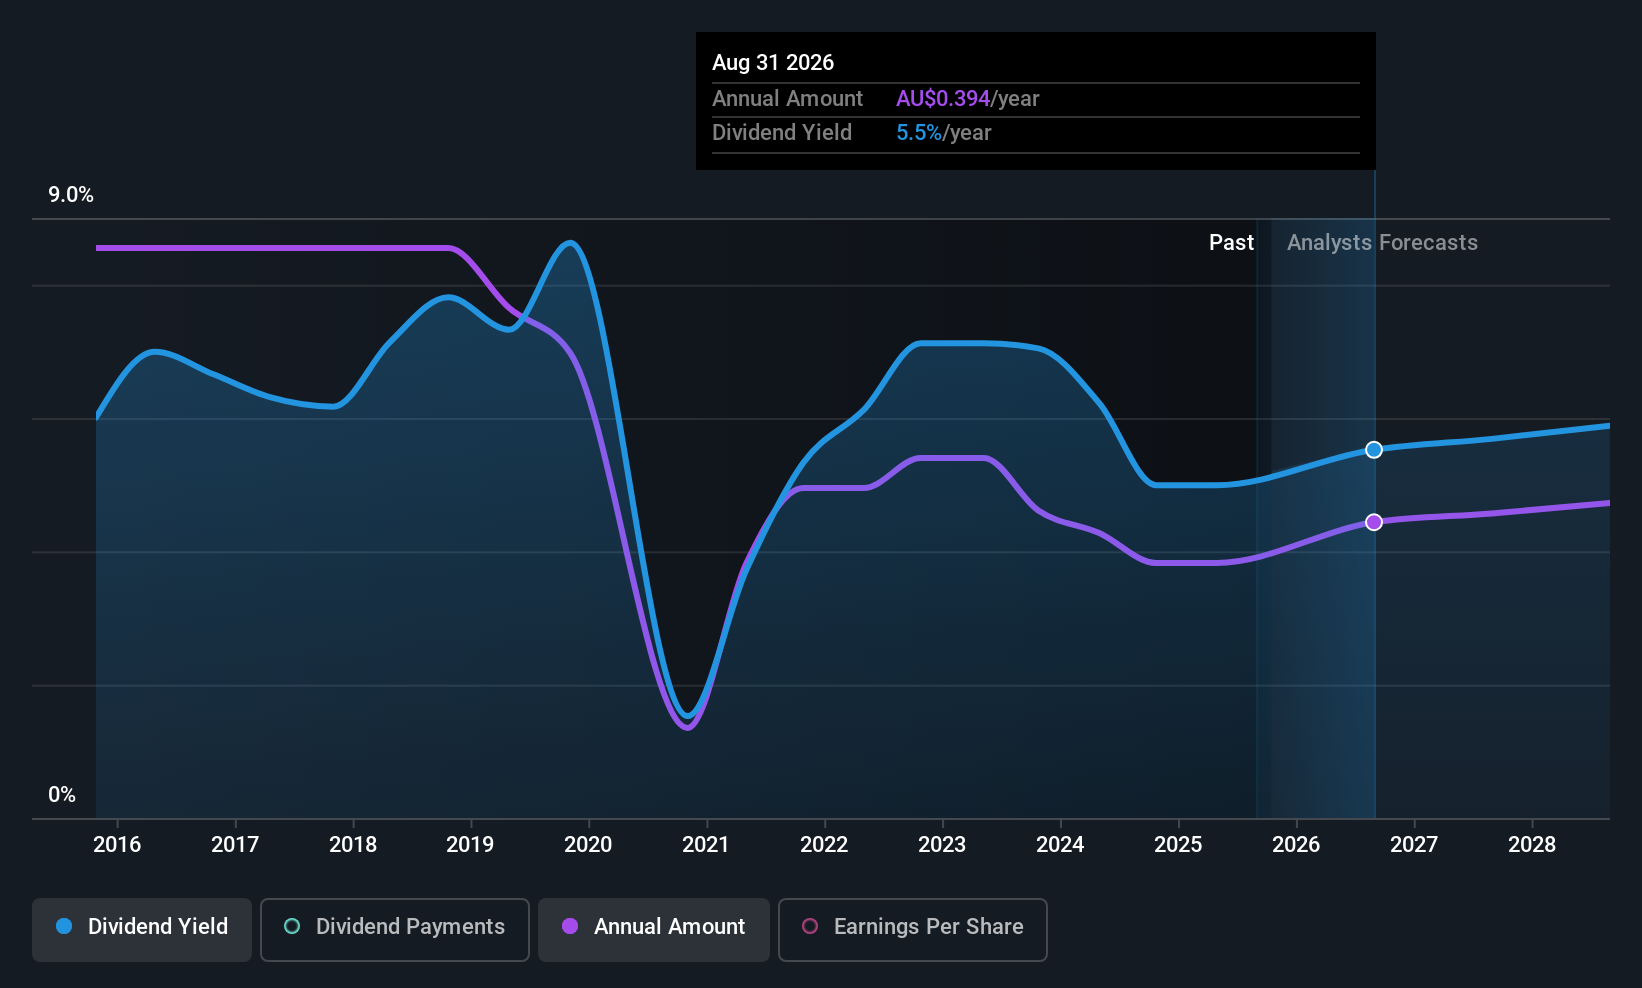Click the Analysts Forecasts label
This screenshot has width=1642, height=988.
click(x=1382, y=243)
